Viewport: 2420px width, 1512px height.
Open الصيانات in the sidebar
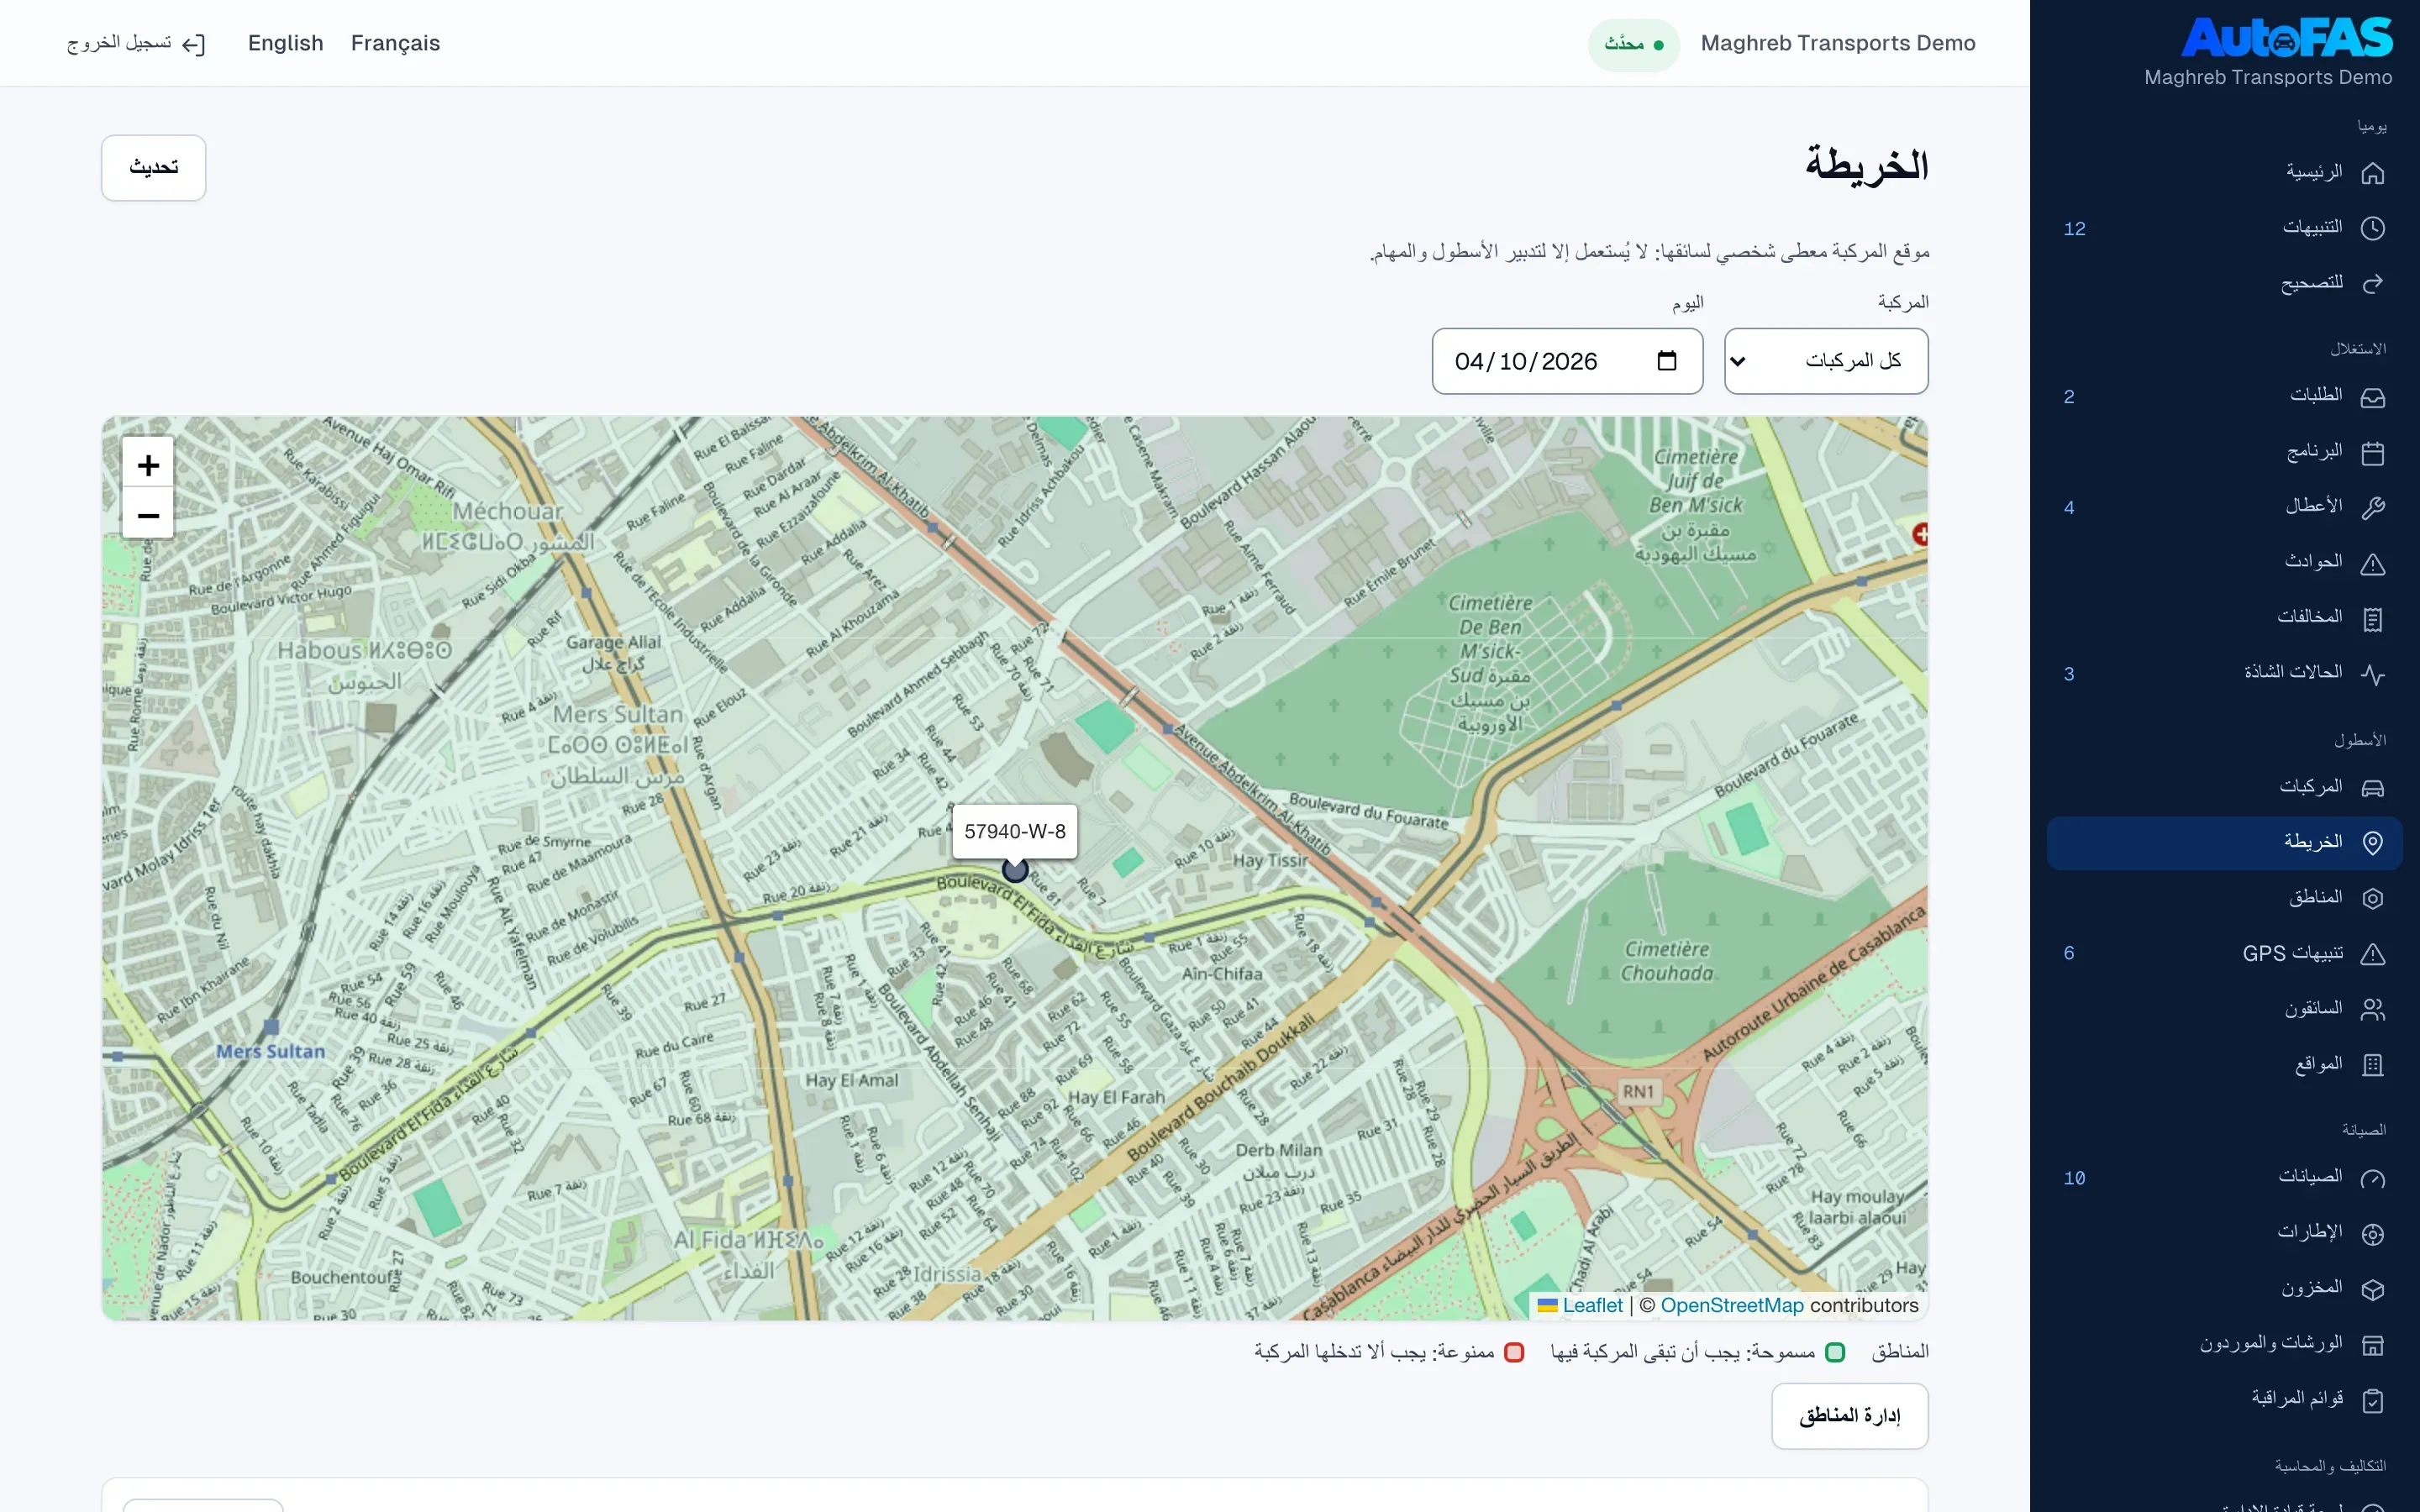[2224, 1177]
